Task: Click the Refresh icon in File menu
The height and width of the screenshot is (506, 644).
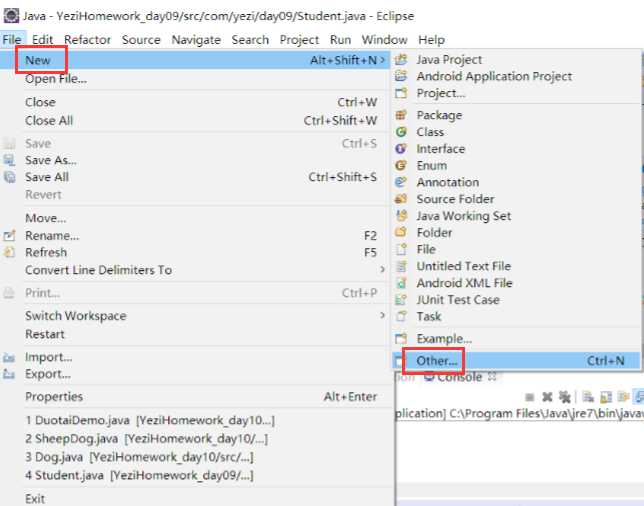Action: pos(9,252)
